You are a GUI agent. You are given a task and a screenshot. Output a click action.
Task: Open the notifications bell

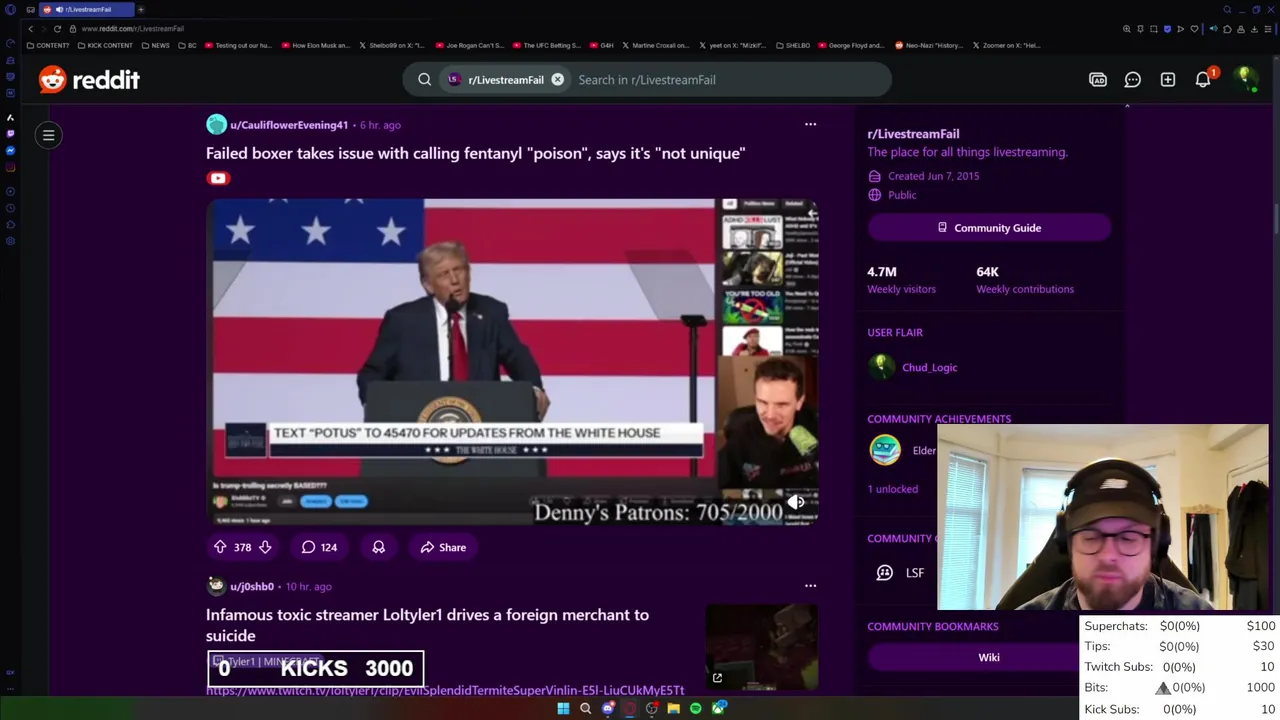1203,80
